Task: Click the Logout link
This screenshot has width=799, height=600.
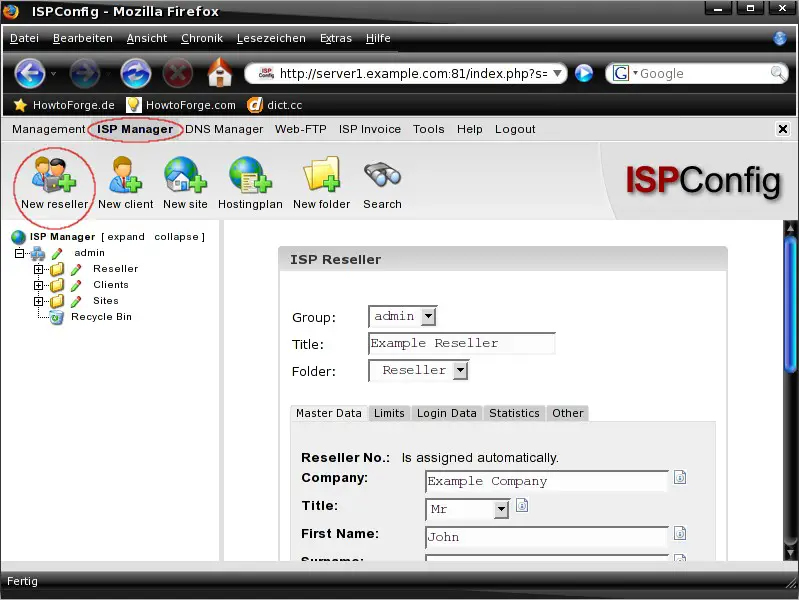Action: point(515,129)
